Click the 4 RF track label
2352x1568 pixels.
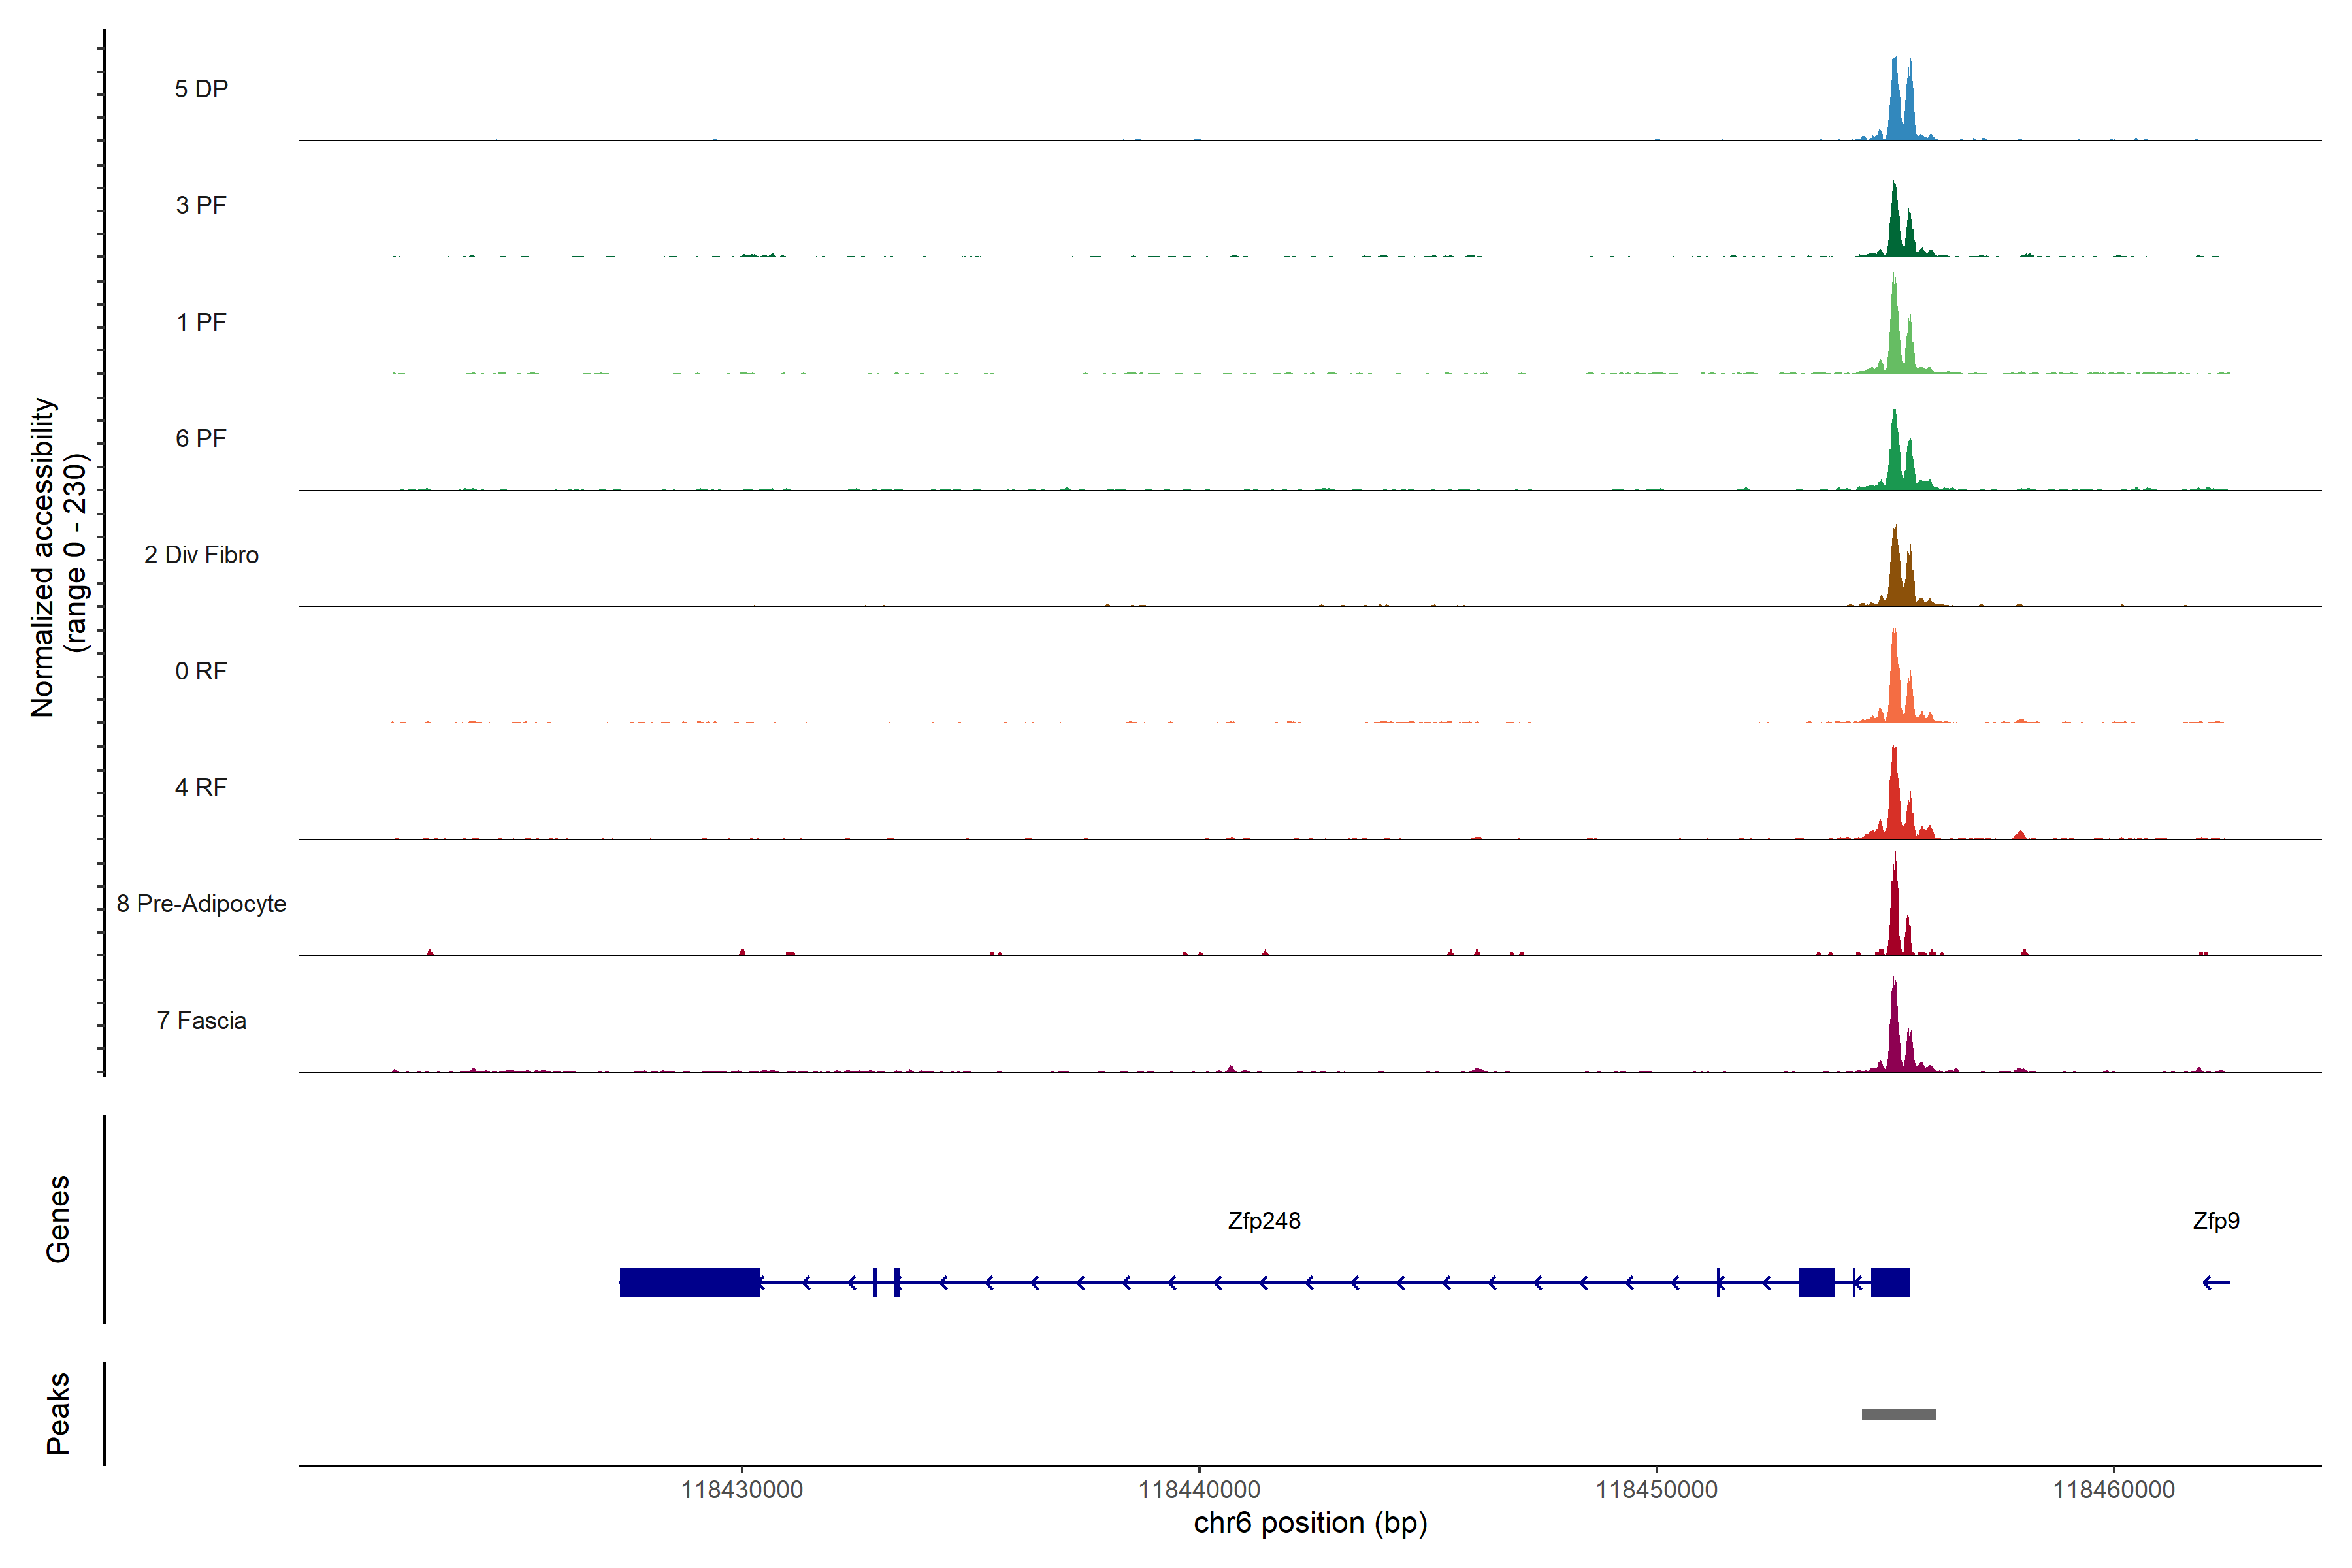(201, 787)
